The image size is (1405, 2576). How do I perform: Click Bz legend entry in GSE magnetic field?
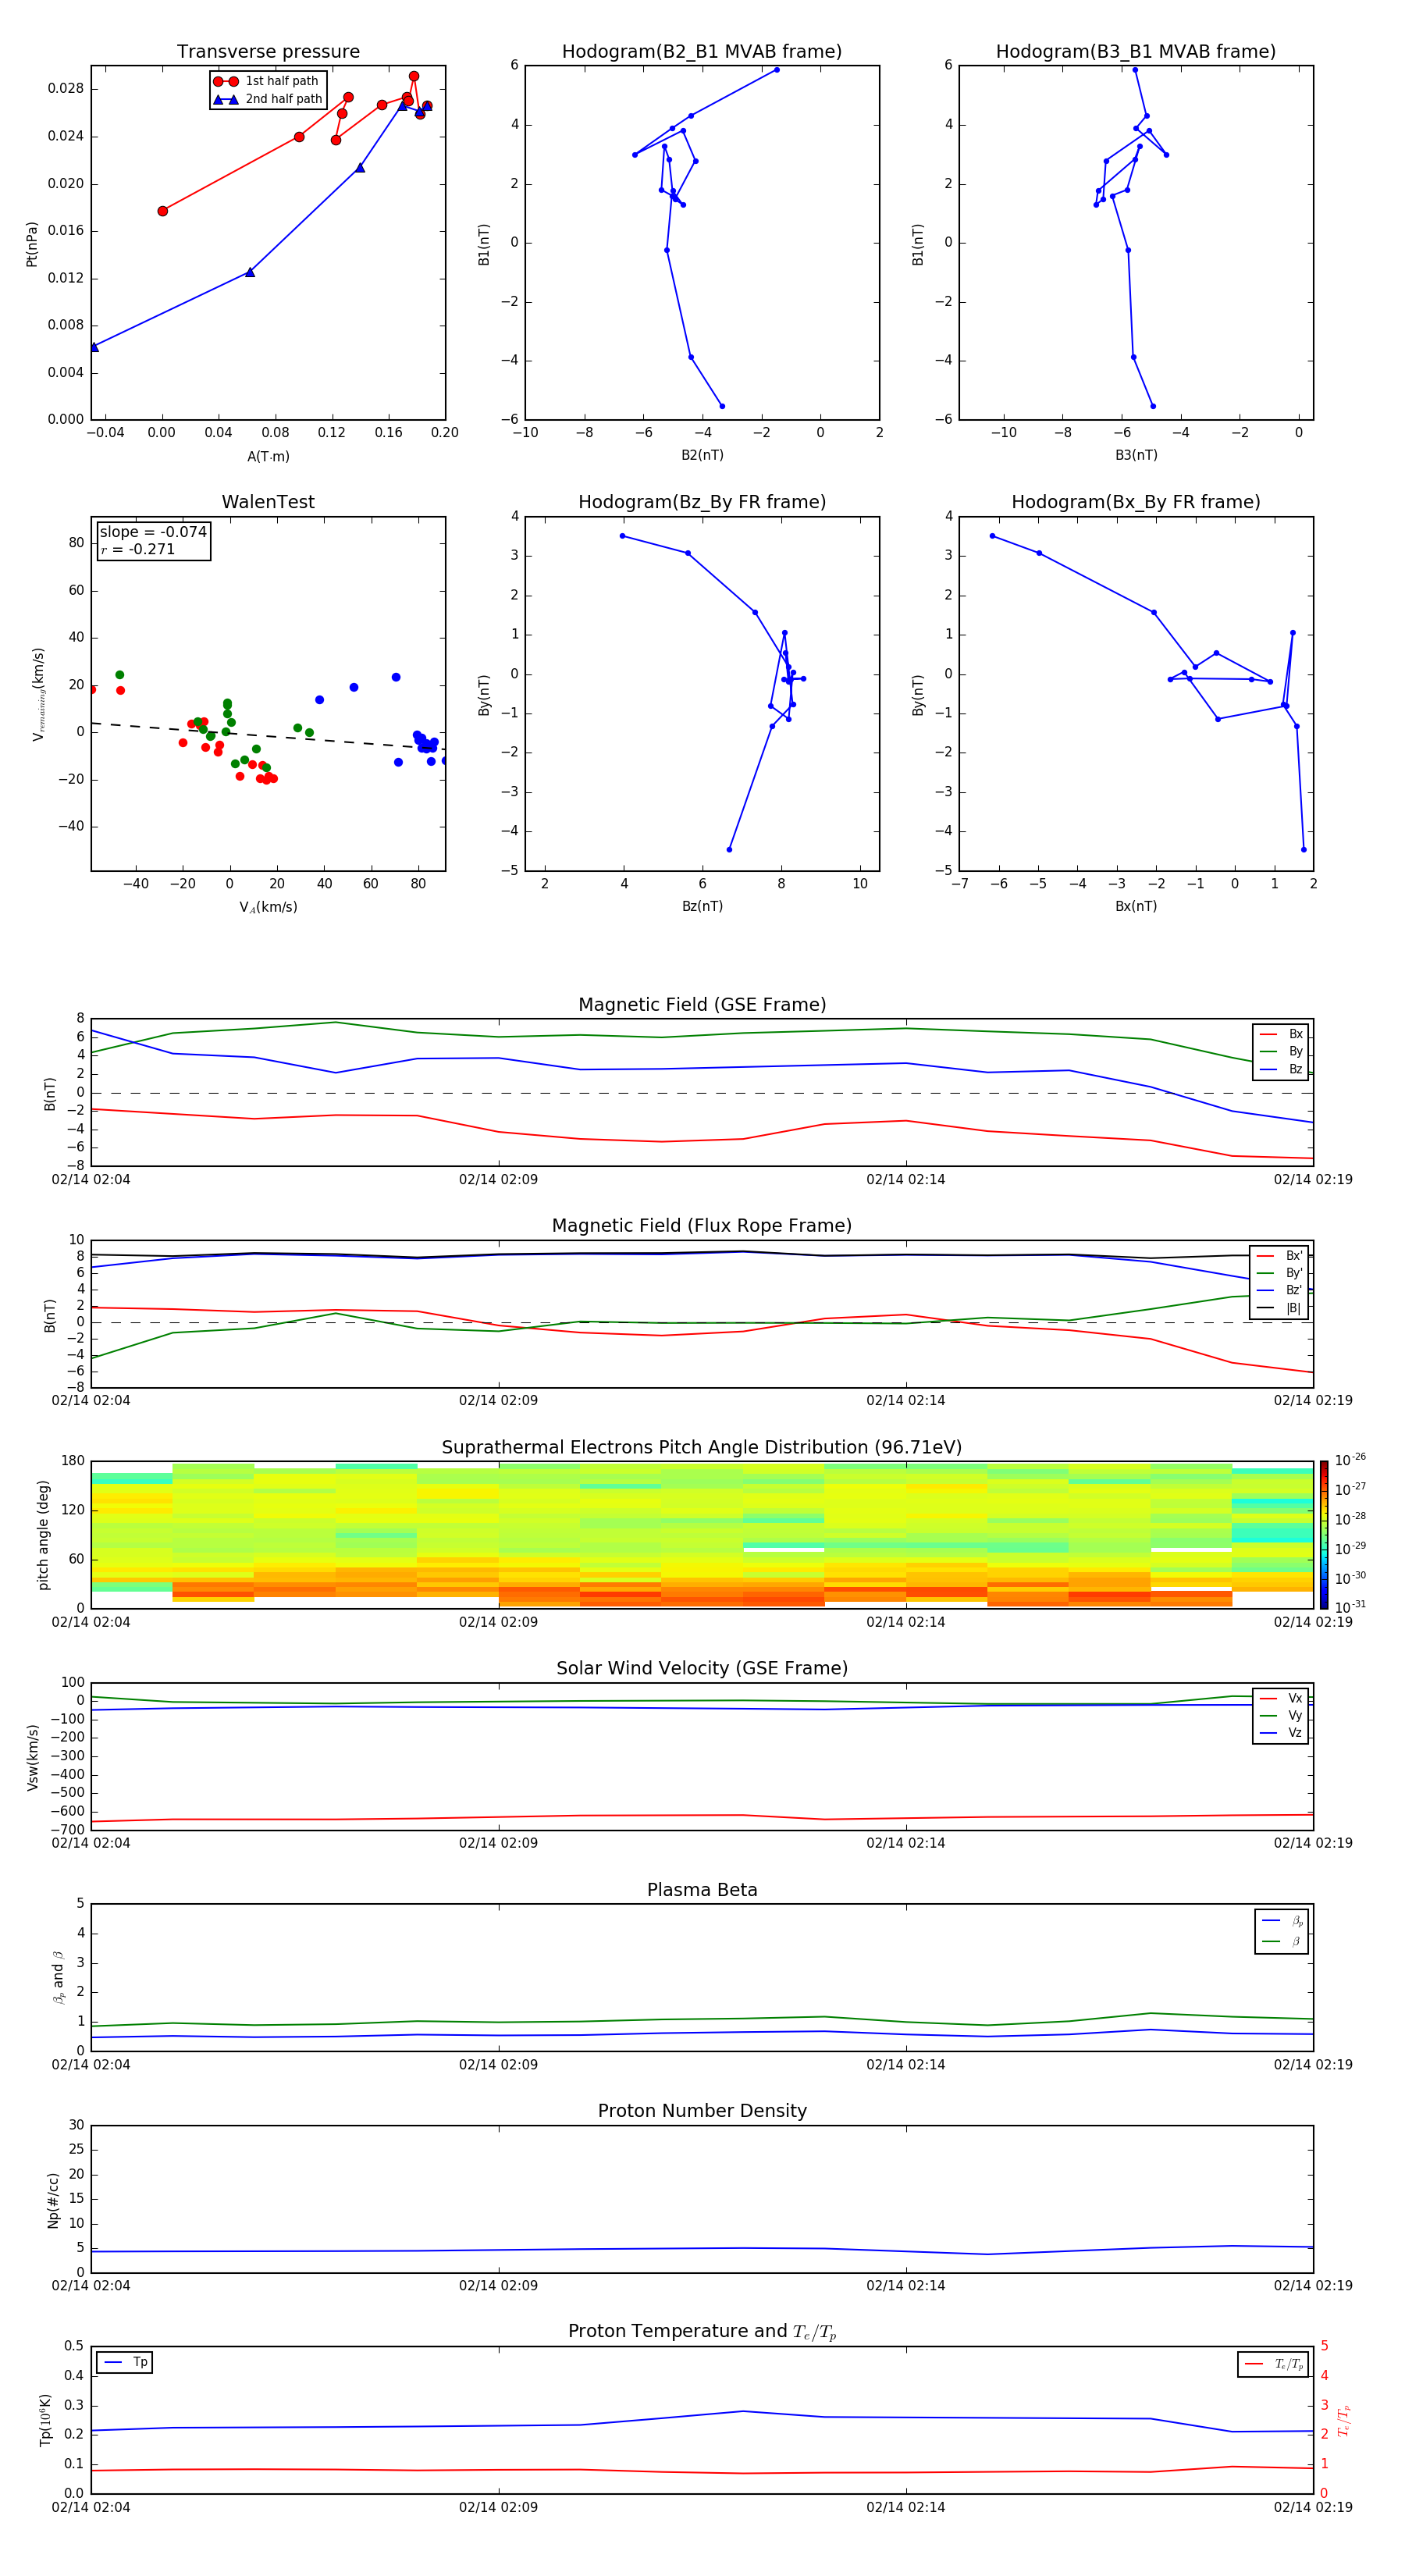coord(1281,1070)
